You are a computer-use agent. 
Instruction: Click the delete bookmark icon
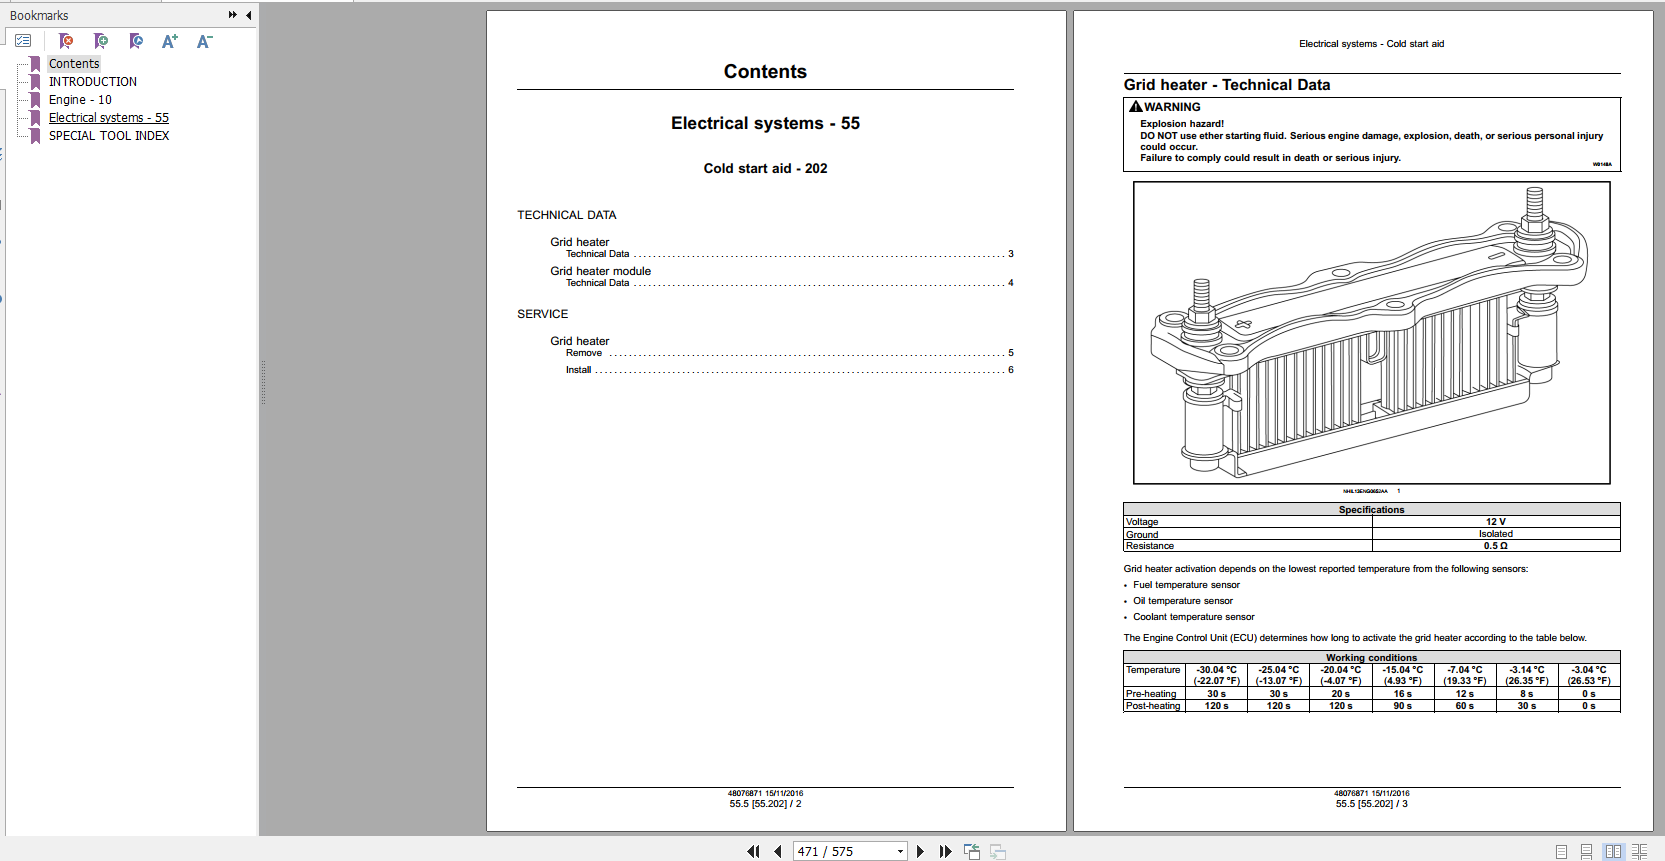pos(66,41)
